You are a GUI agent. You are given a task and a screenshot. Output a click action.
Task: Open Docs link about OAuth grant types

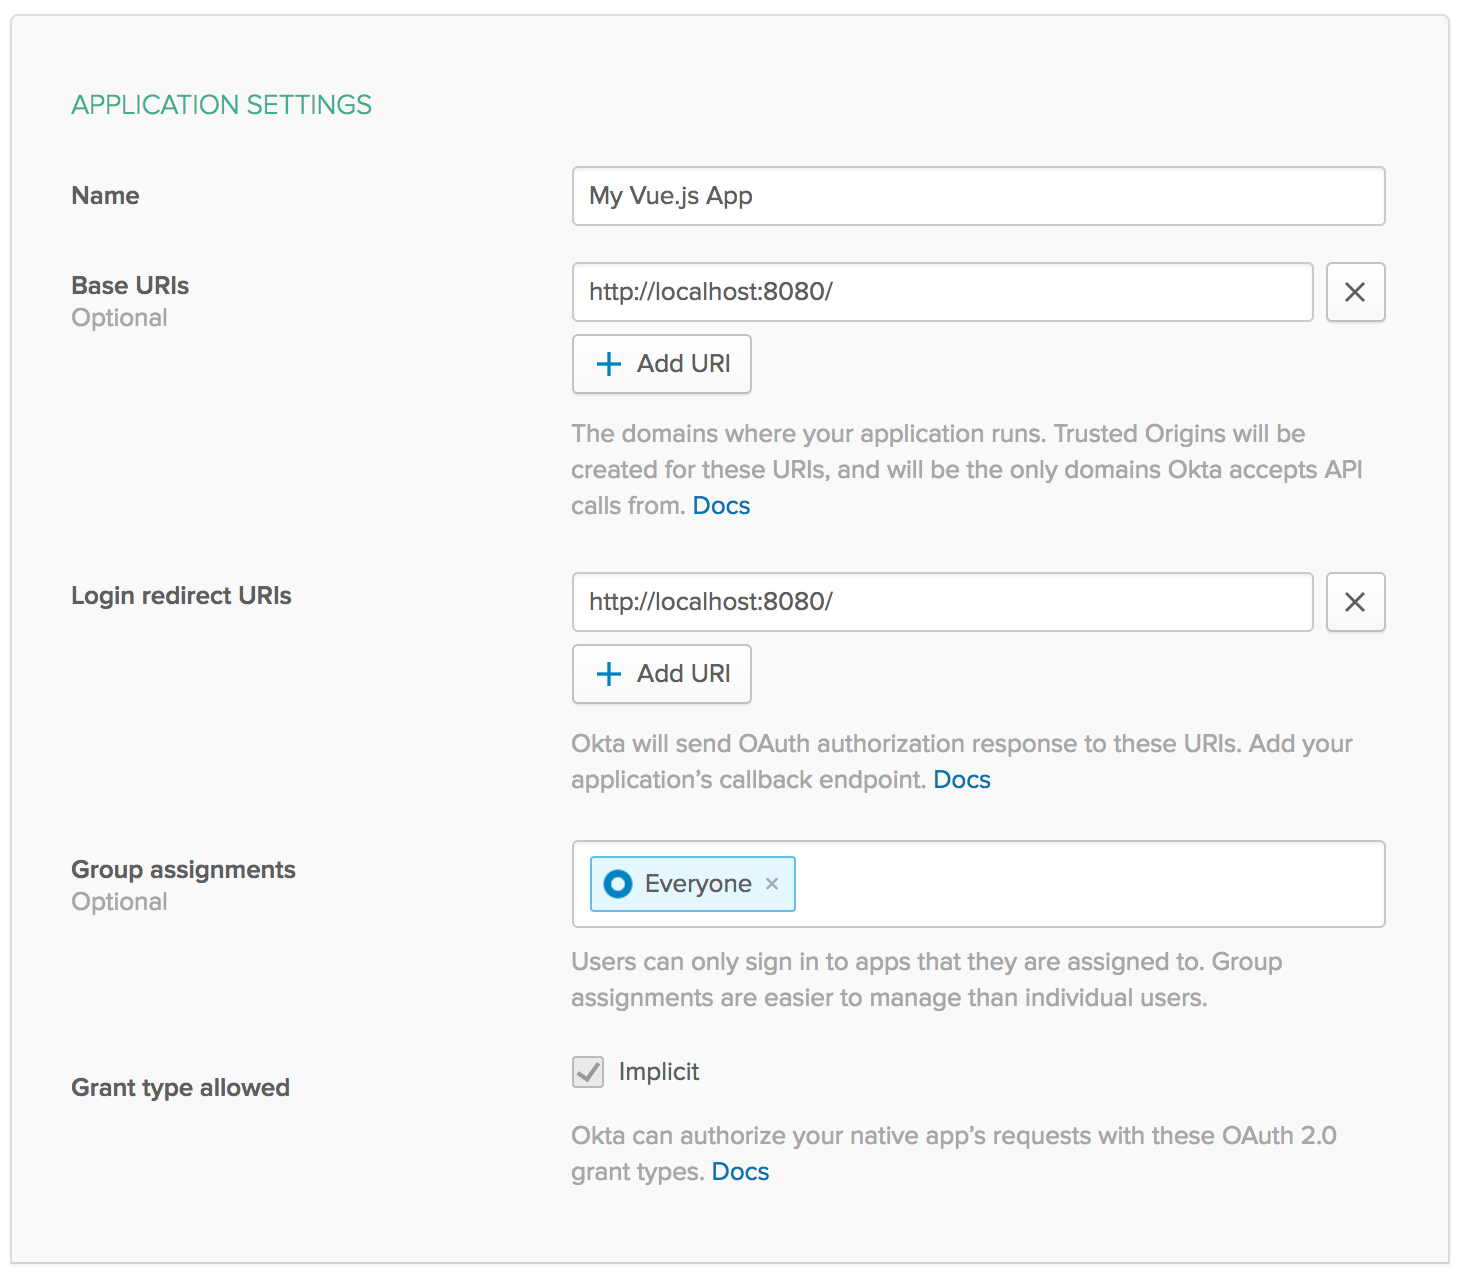[740, 1172]
